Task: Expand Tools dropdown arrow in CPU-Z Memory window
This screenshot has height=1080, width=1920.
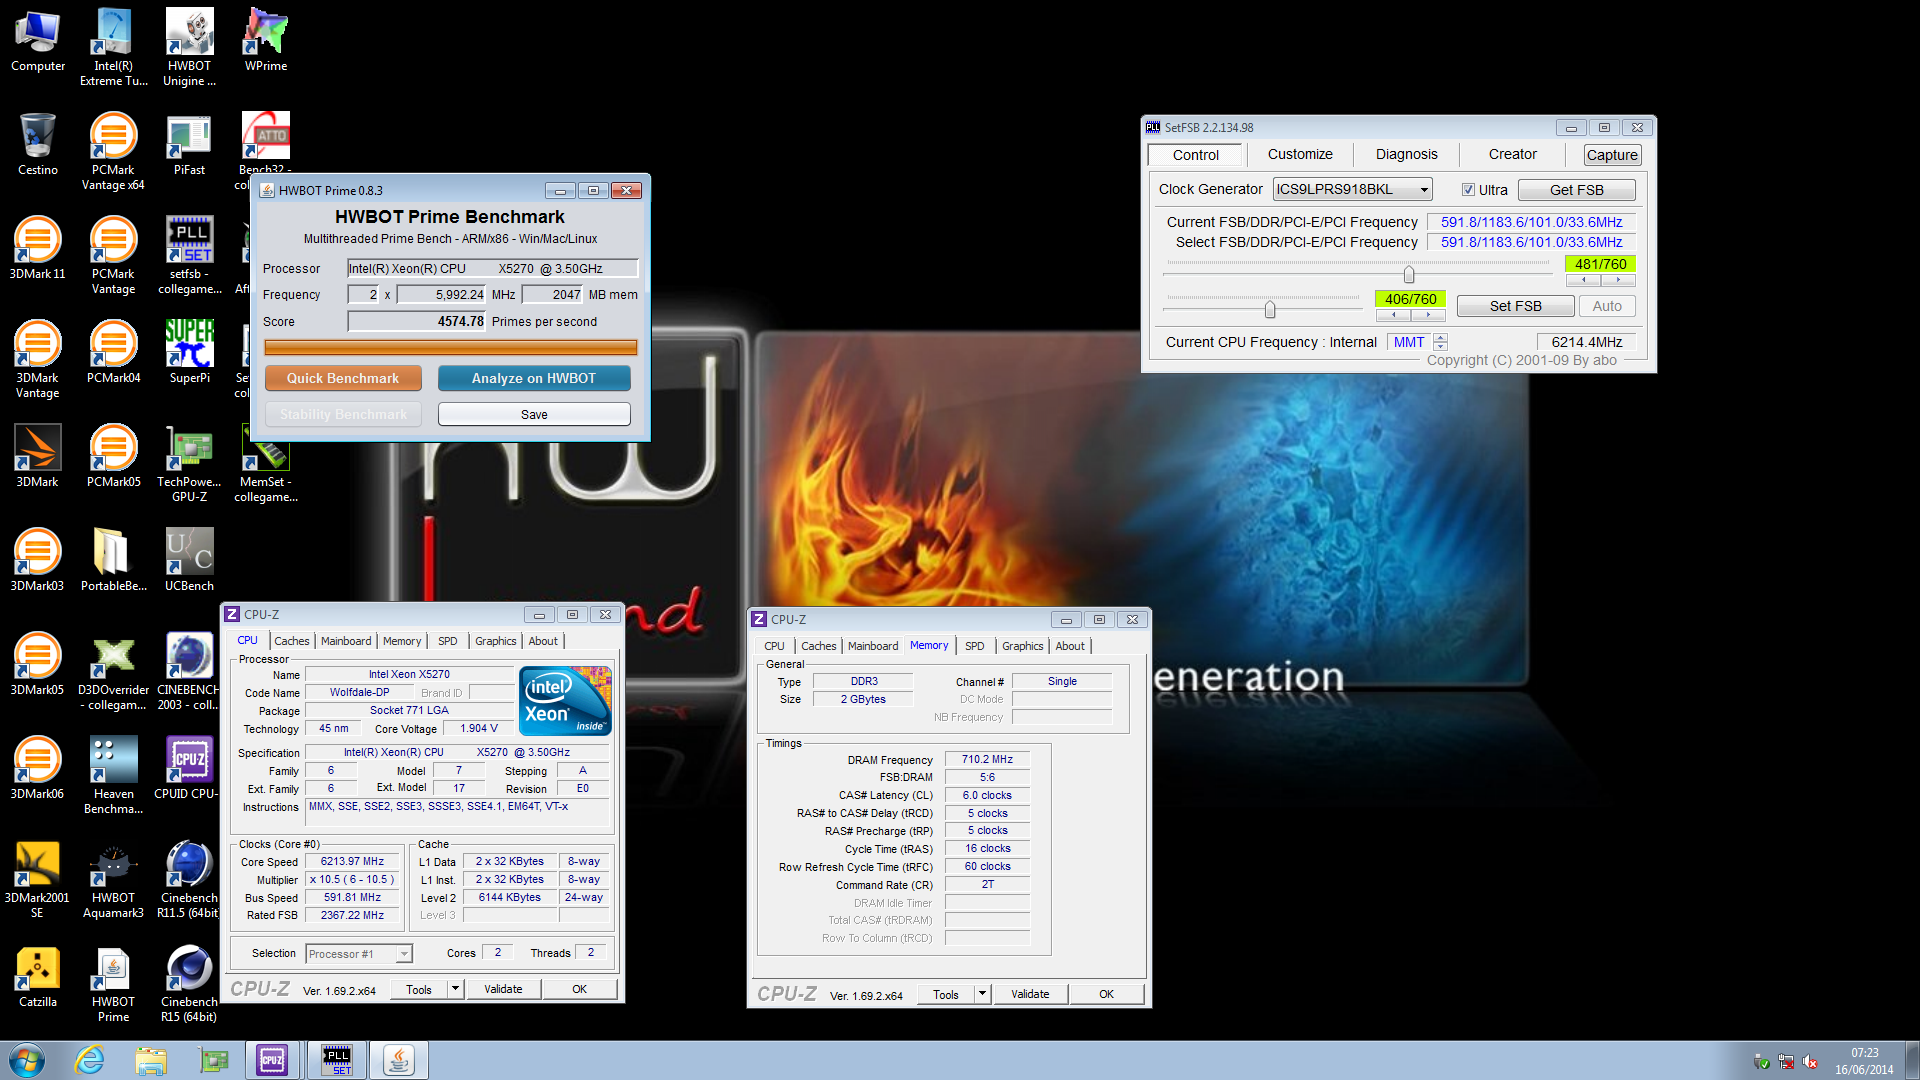Action: pyautogui.click(x=982, y=994)
